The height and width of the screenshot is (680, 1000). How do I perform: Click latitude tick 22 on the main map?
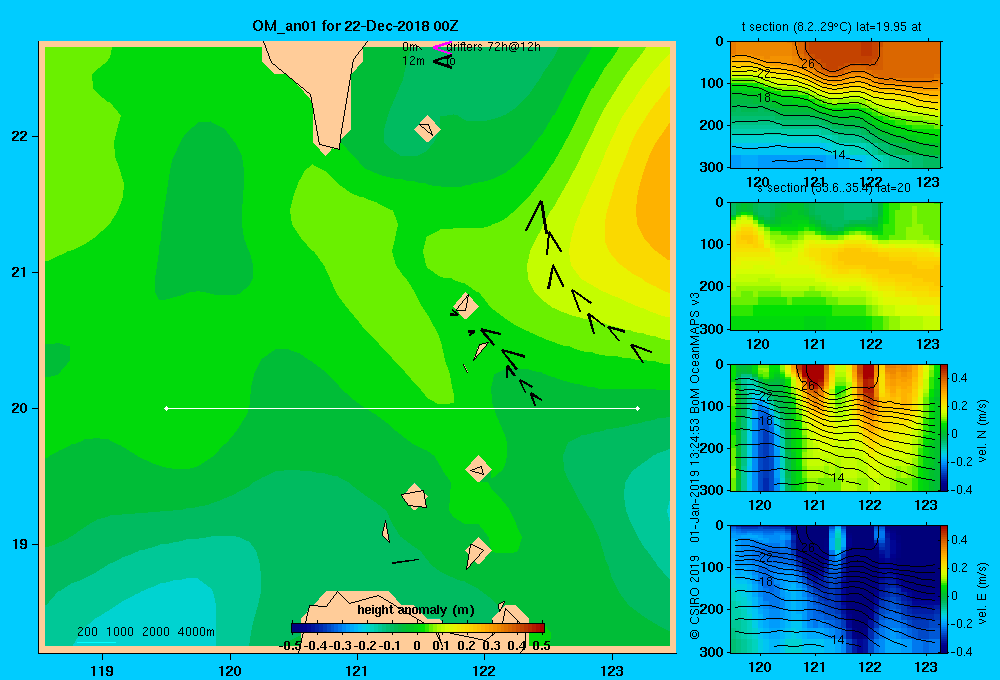point(20,136)
